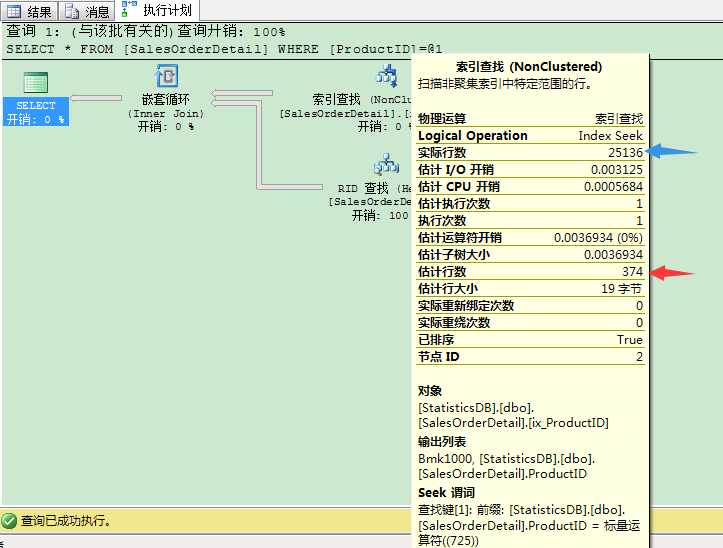Viewport: 723px width, 548px height.
Task: Click the RID 查找 operator label
Action: click(373, 188)
